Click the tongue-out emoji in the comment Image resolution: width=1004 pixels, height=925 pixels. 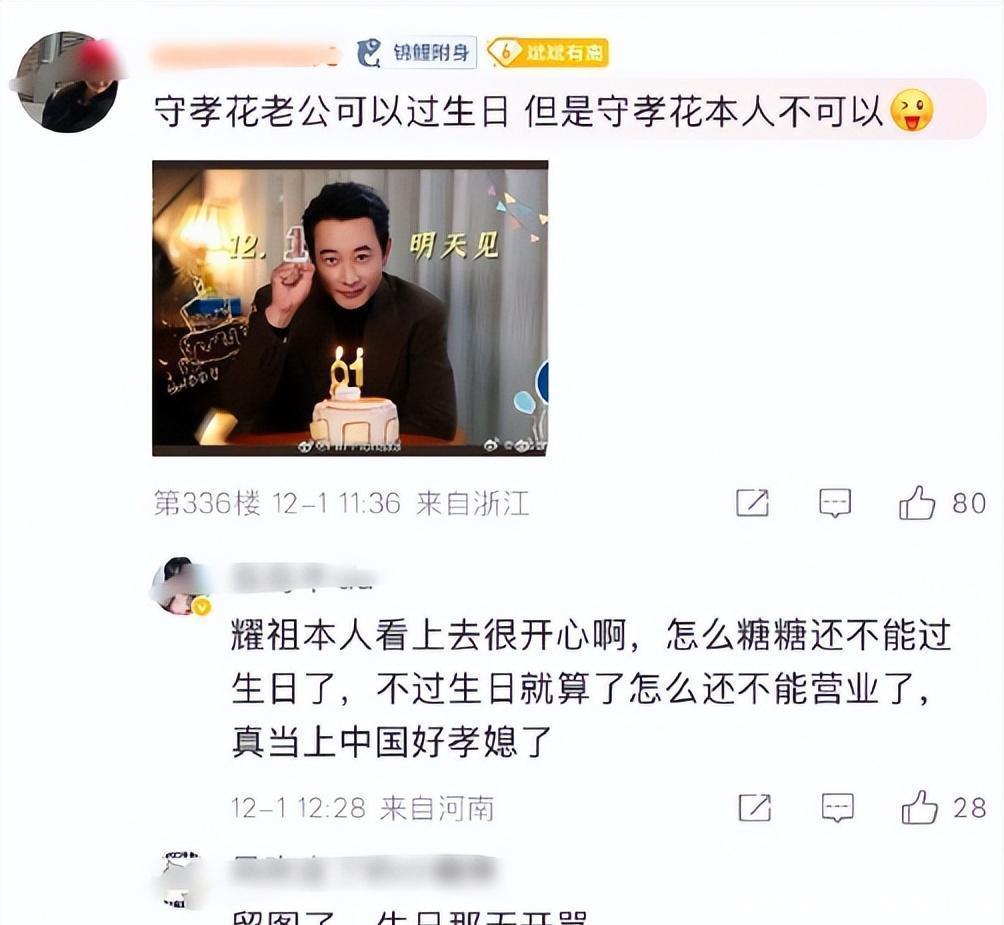[x=912, y=110]
